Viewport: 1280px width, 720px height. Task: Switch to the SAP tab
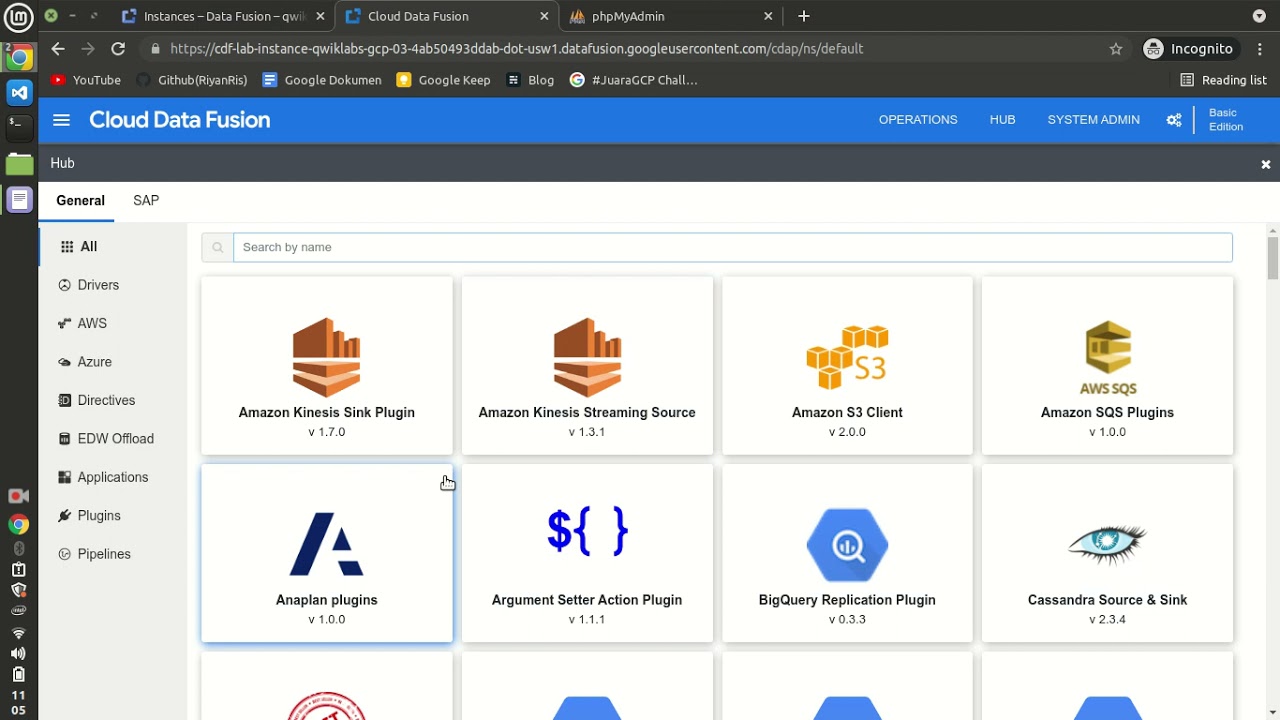[146, 201]
